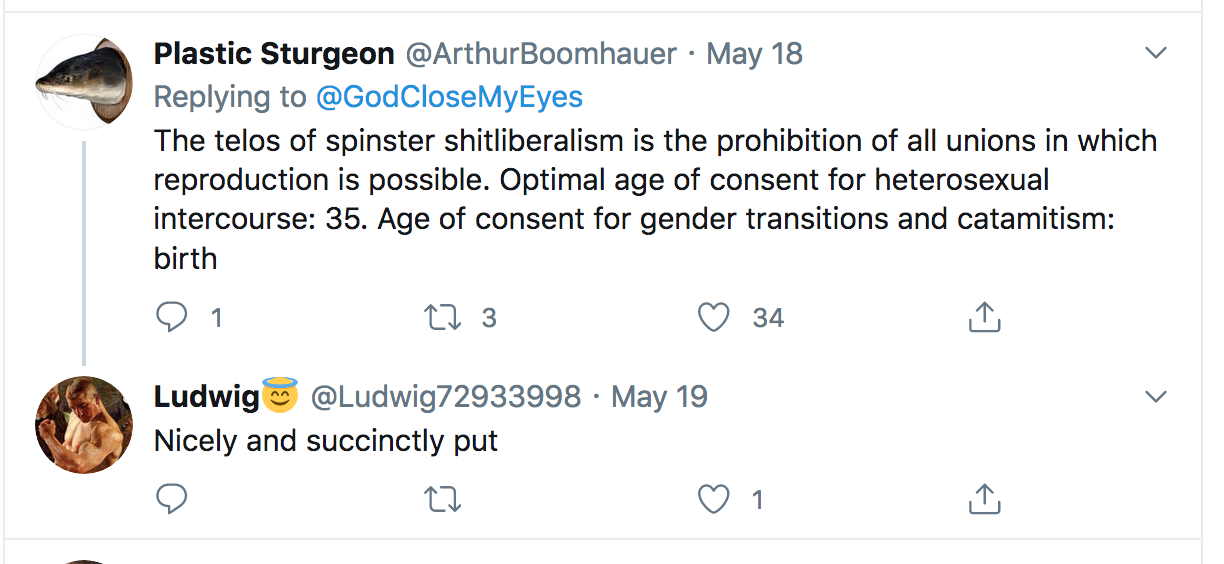Image resolution: width=1224 pixels, height=564 pixels.
Task: Like Ludwig's reply
Action: click(713, 498)
